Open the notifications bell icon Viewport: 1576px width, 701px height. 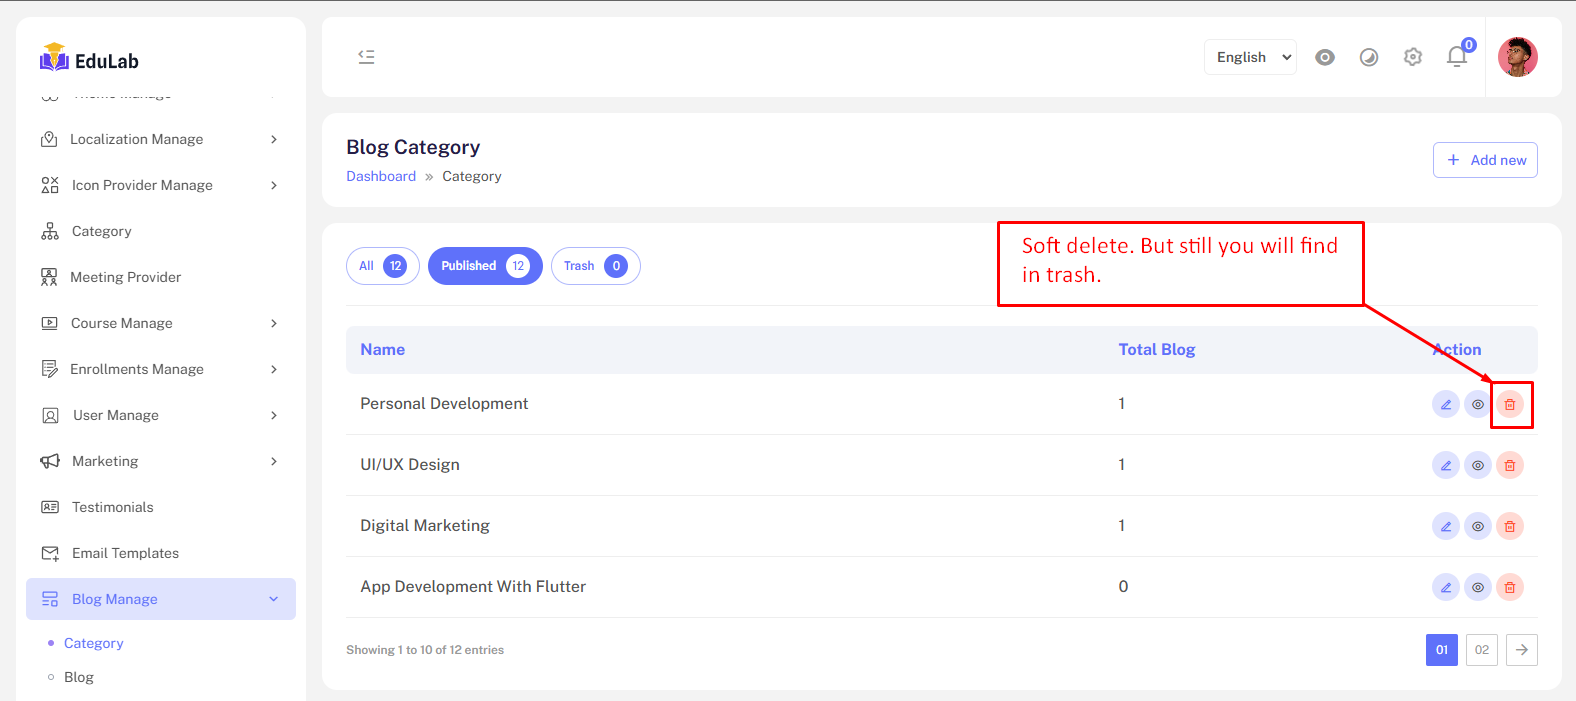(x=1456, y=57)
